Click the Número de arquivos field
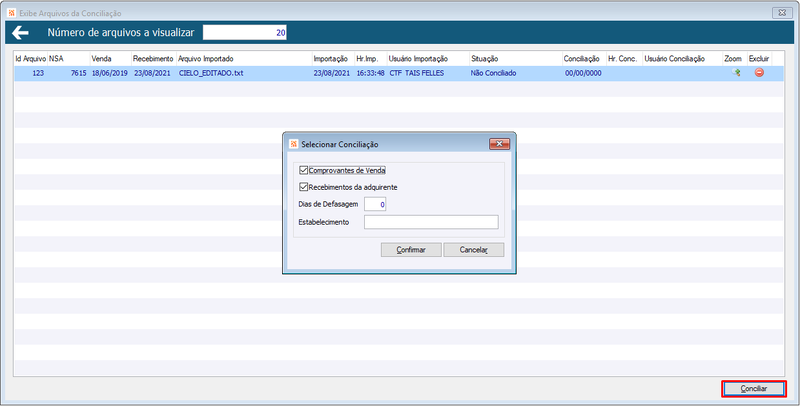The width and height of the screenshot is (800, 406). point(245,33)
